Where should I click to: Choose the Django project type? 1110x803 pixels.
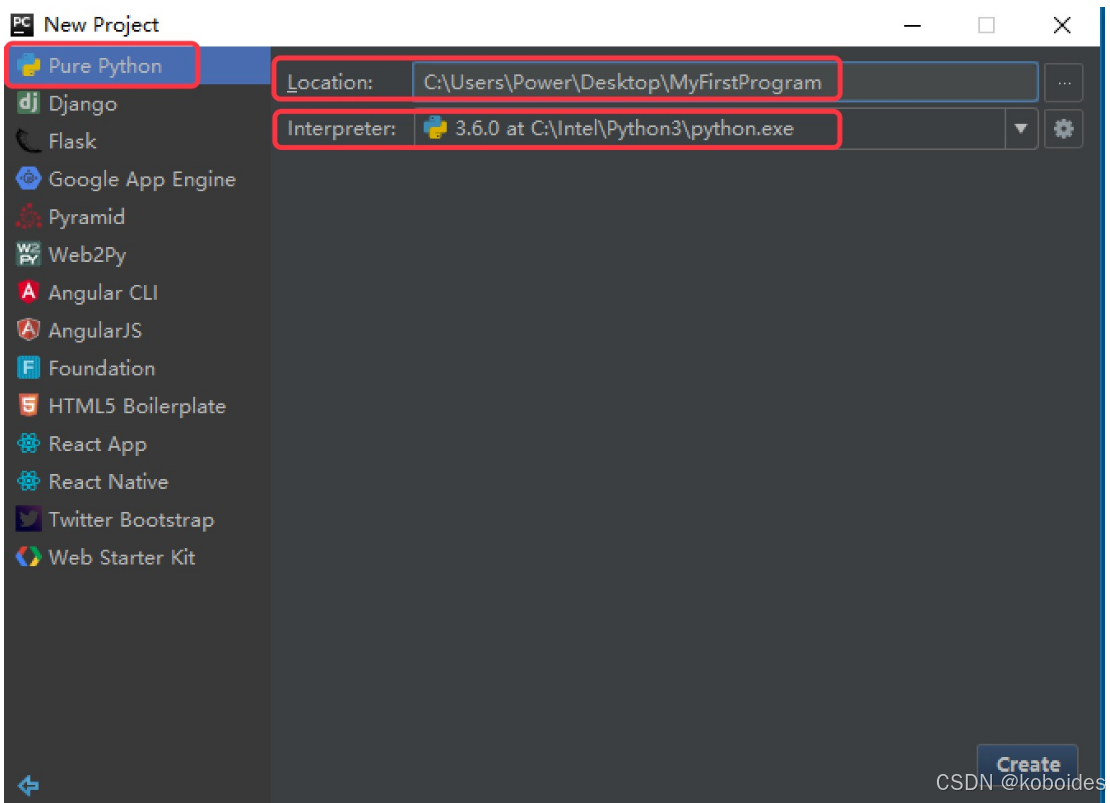coord(138,103)
